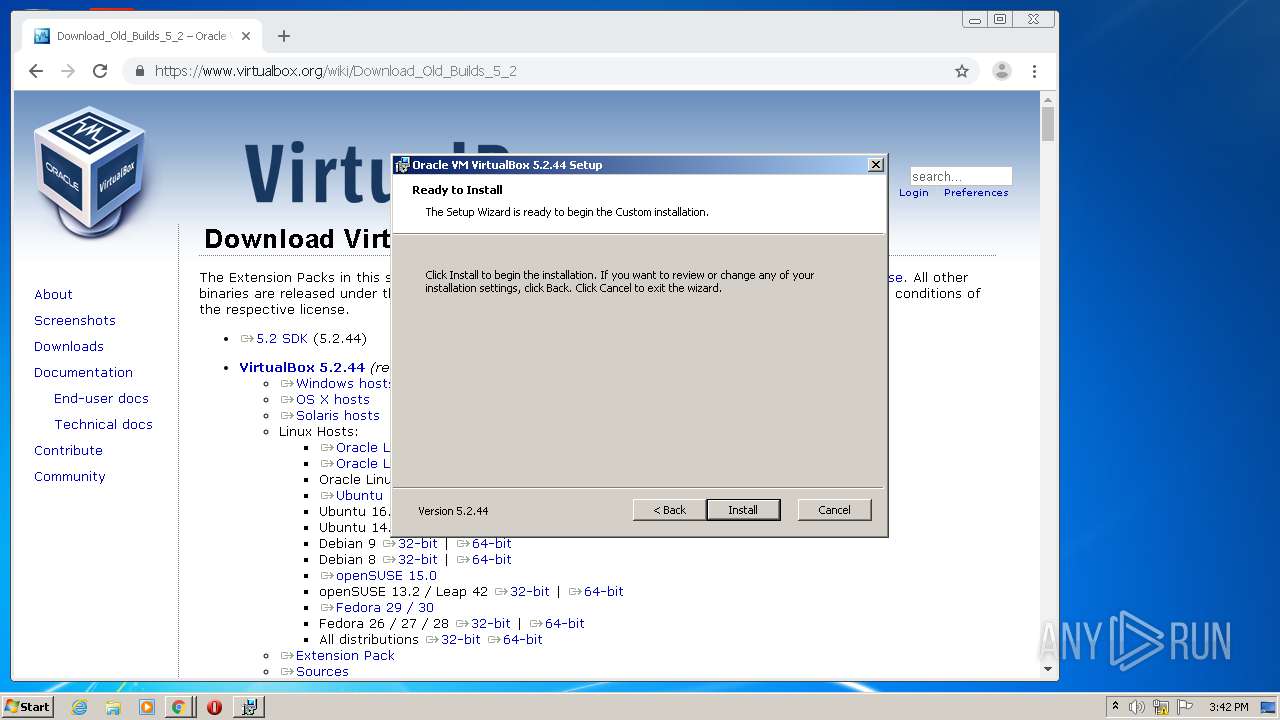The height and width of the screenshot is (720, 1280).
Task: Open Community sidebar link
Action: coord(69,477)
